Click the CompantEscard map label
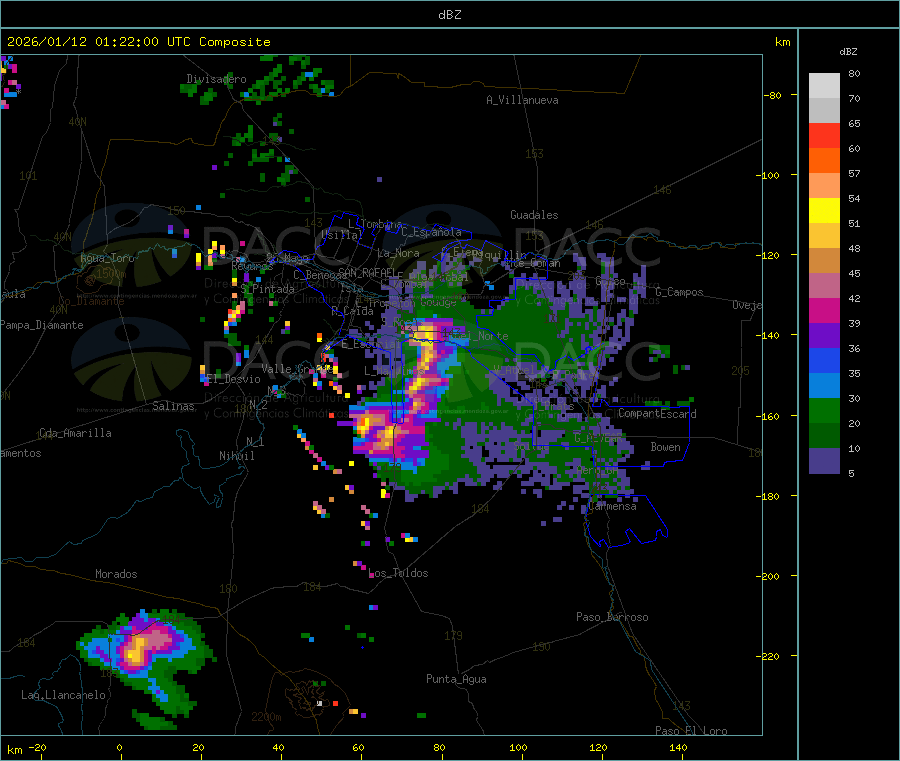This screenshot has width=900, height=761. pos(657,414)
